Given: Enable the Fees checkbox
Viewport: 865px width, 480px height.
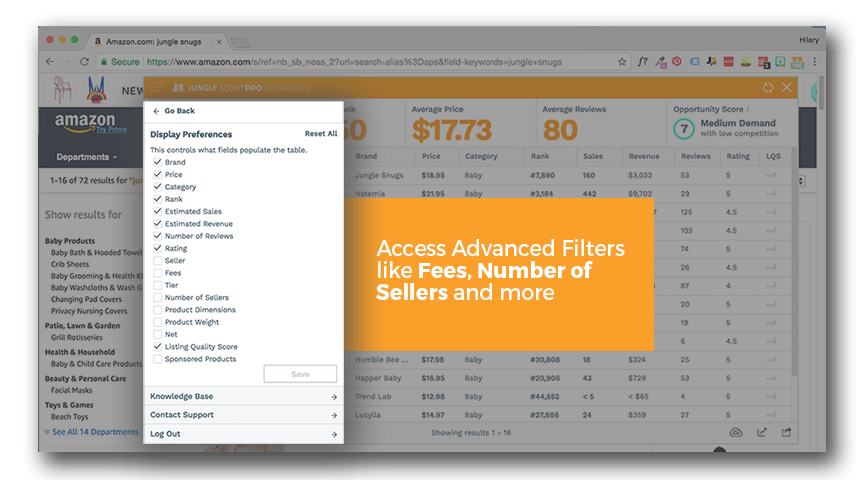Looking at the screenshot, I should point(158,273).
